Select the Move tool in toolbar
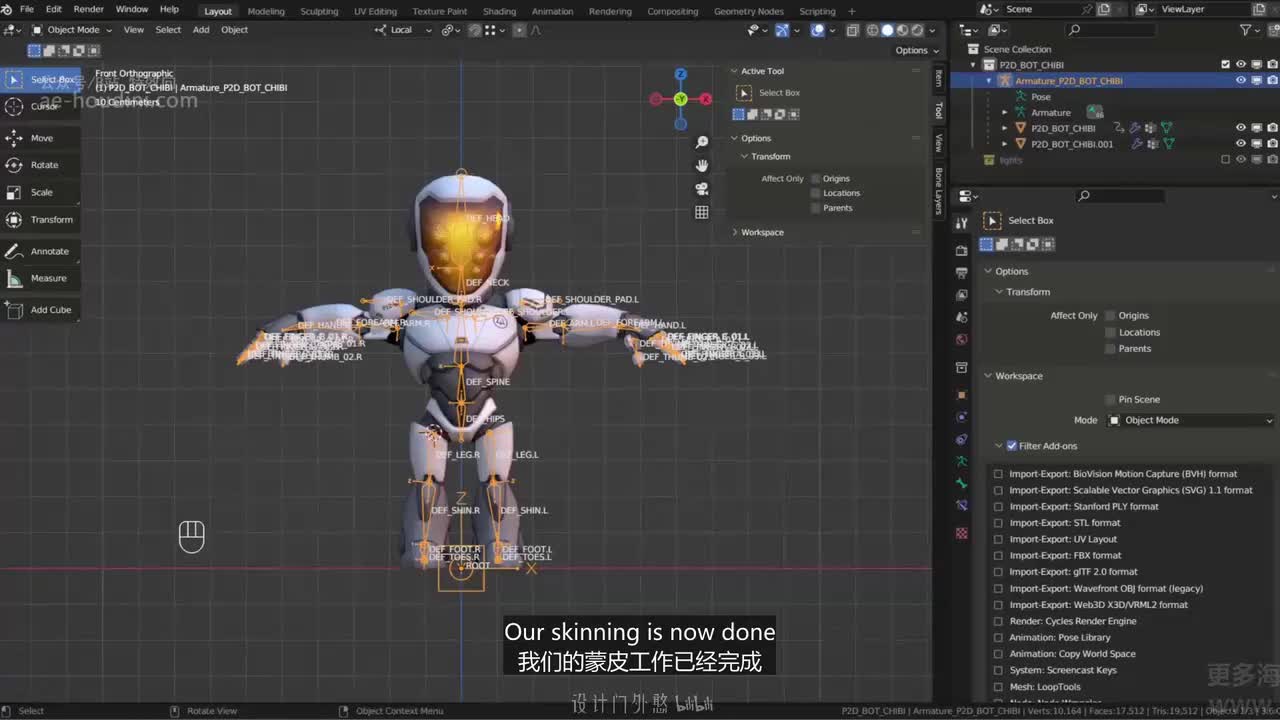This screenshot has height=720, width=1280. pos(40,138)
